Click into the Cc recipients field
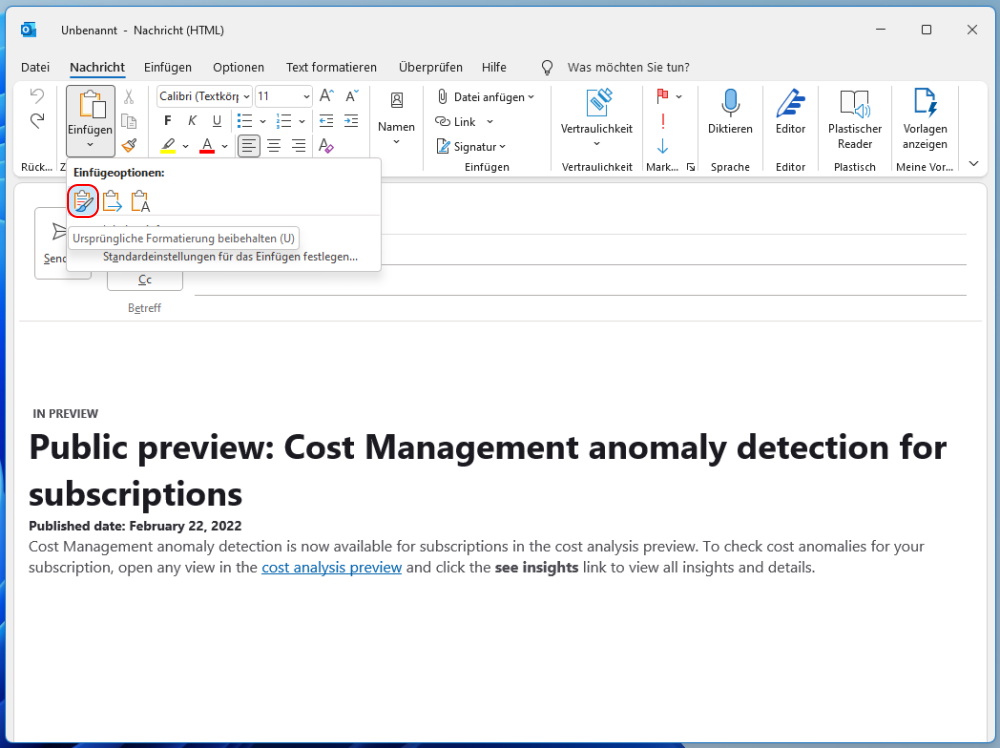1000x748 pixels. (580, 281)
